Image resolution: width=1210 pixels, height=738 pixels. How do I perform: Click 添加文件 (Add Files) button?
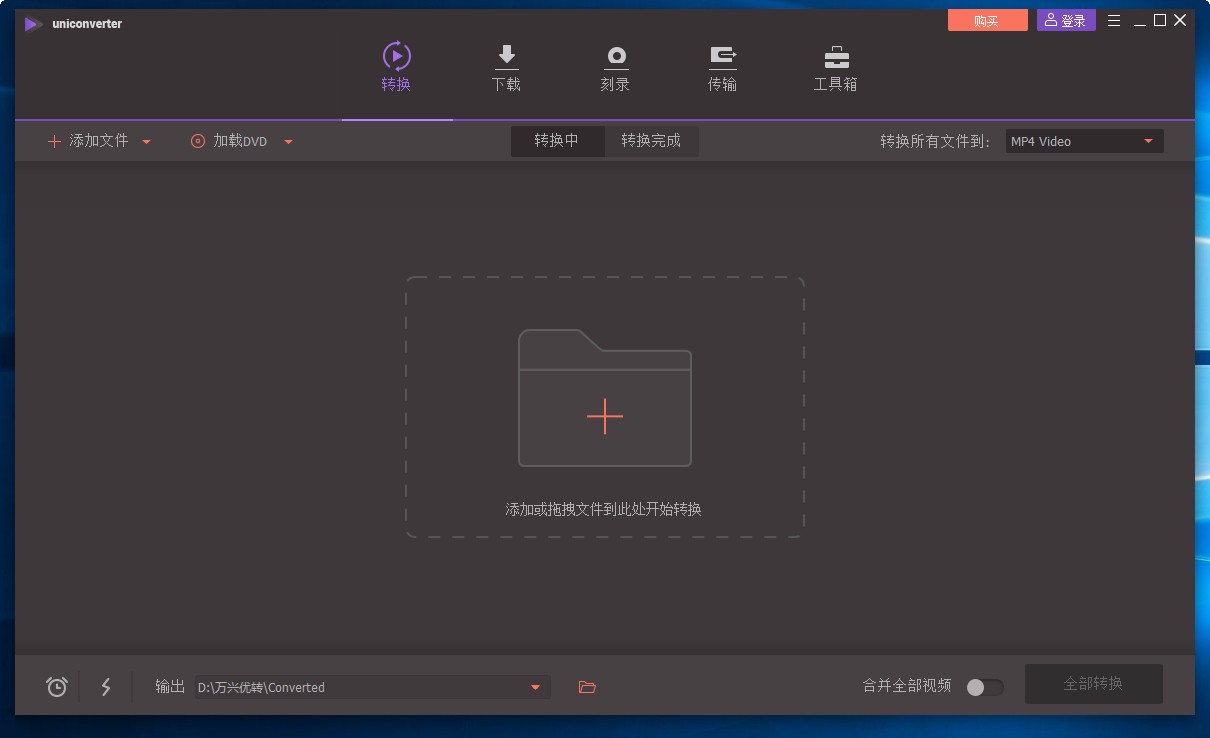88,141
